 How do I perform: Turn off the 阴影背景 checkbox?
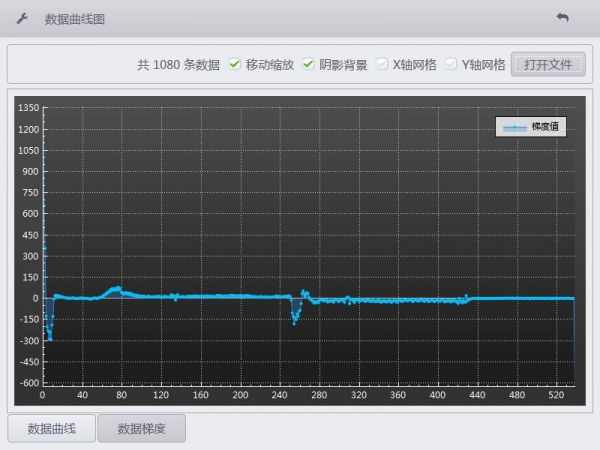(x=308, y=64)
